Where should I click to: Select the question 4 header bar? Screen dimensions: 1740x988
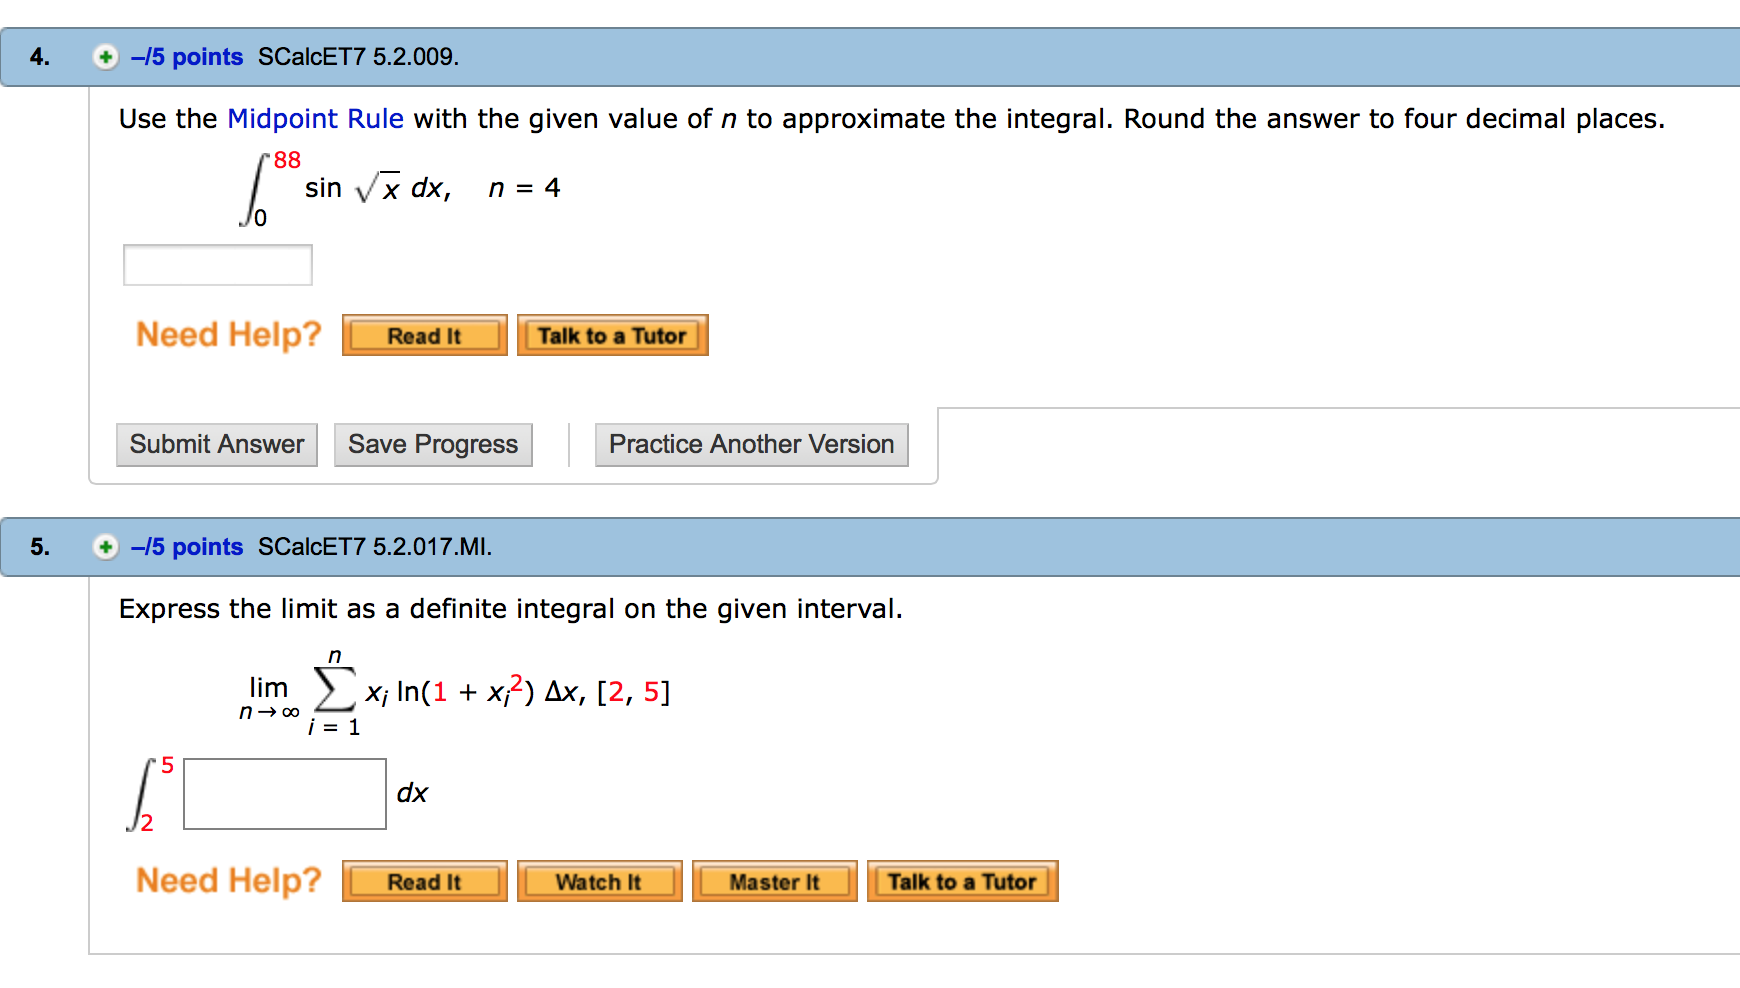pos(870,57)
